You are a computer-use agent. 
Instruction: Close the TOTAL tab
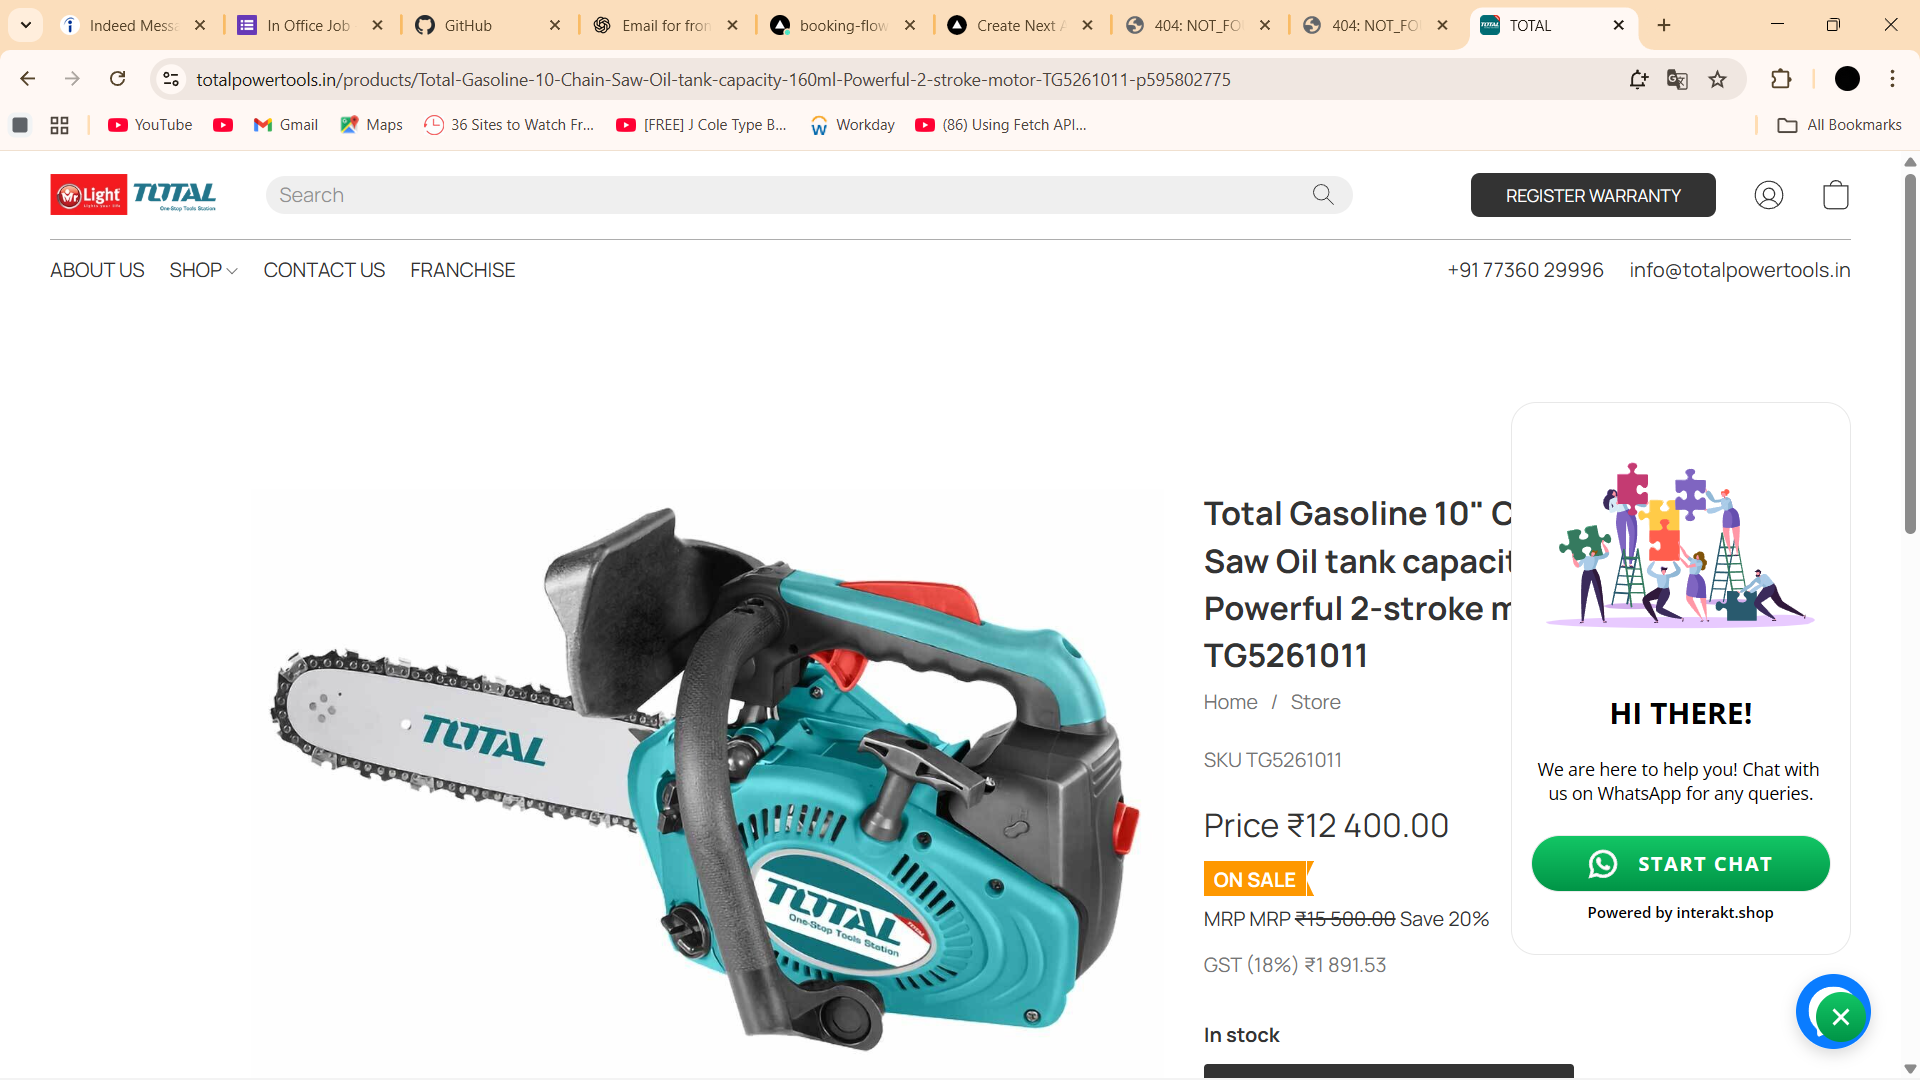1619,25
